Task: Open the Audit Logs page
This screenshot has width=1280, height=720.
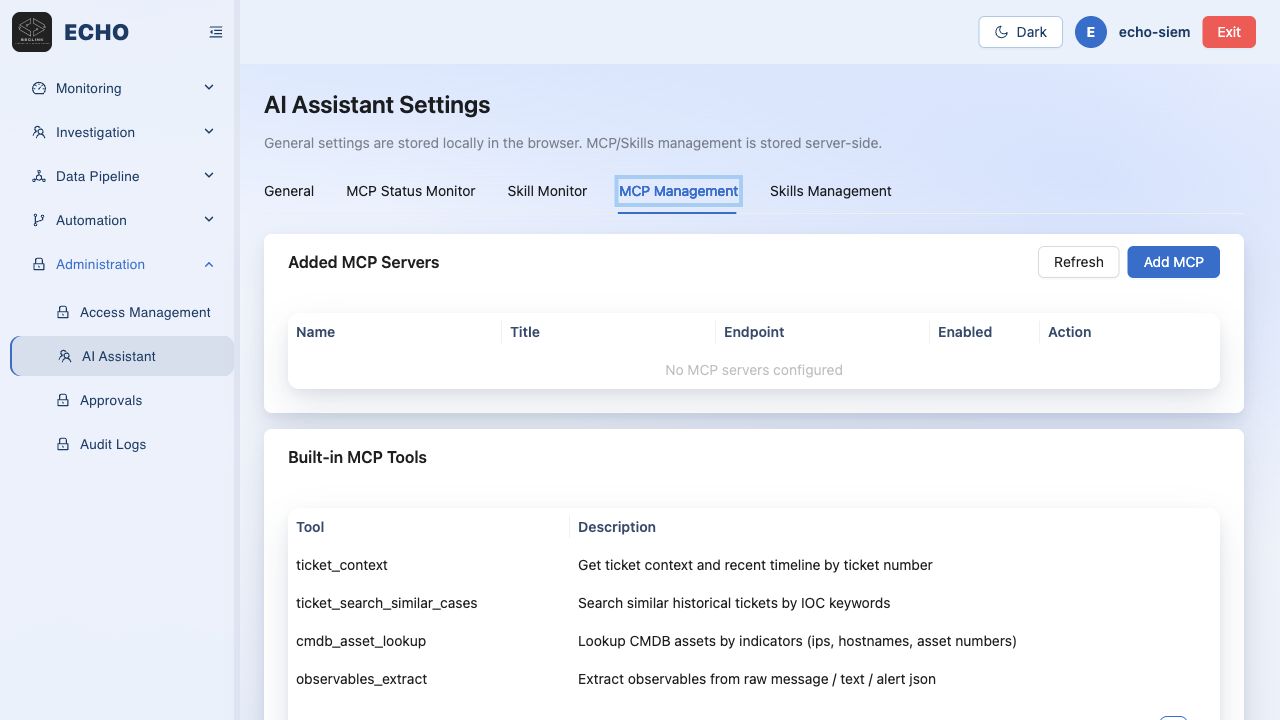Action: (x=122, y=444)
